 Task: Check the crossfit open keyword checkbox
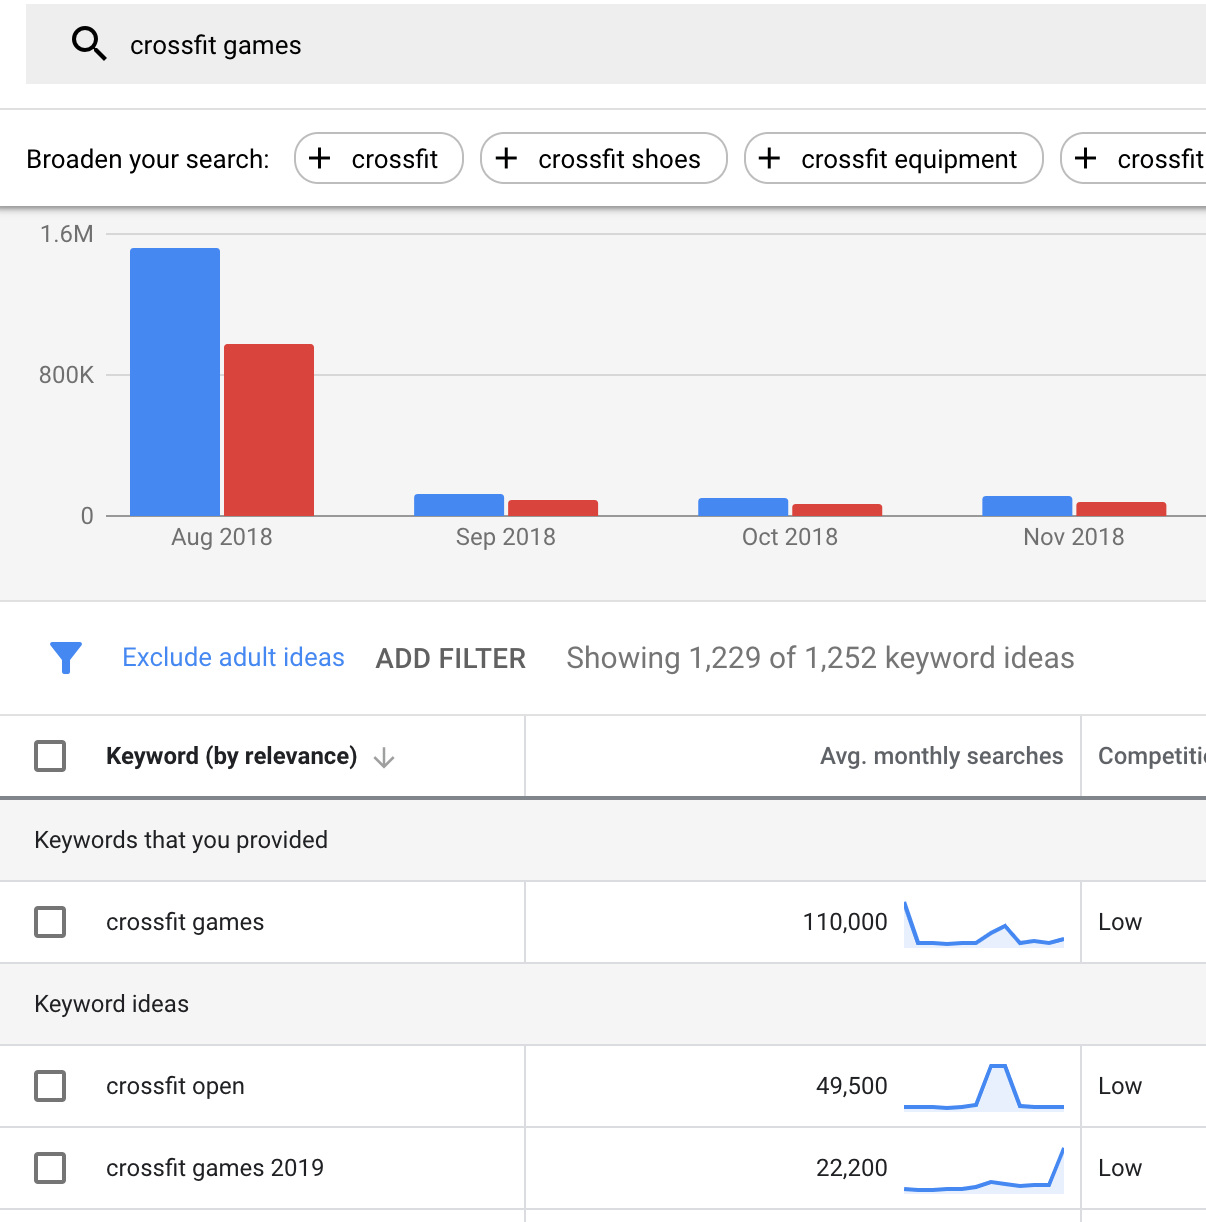pos(50,1086)
